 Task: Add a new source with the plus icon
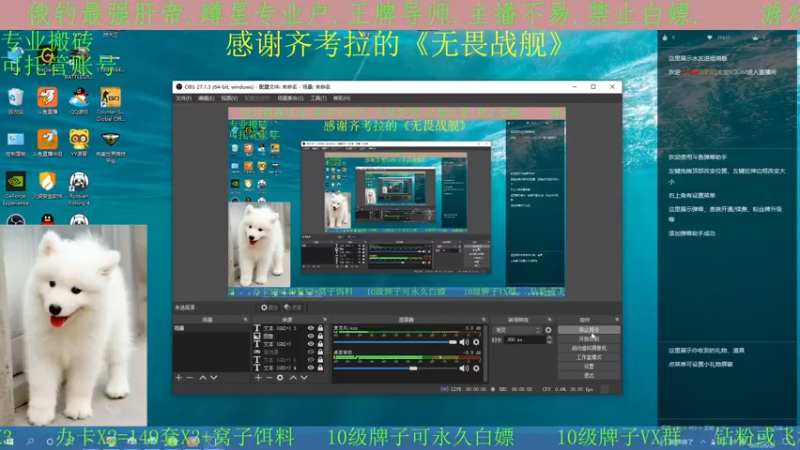[x=258, y=378]
